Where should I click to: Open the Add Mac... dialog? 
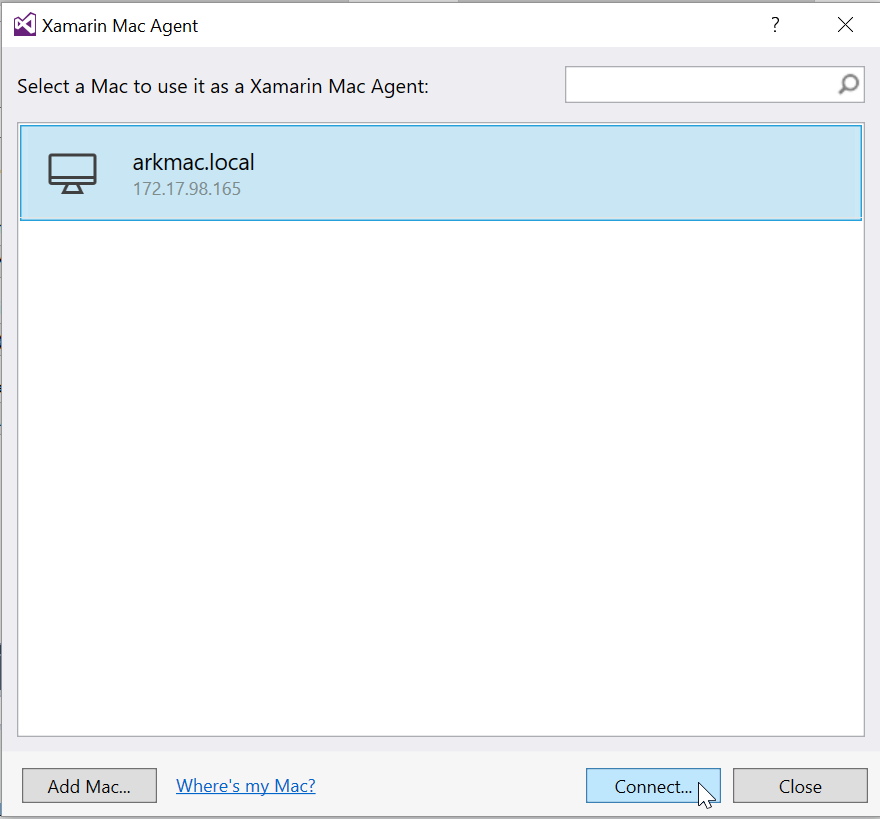[x=89, y=785]
